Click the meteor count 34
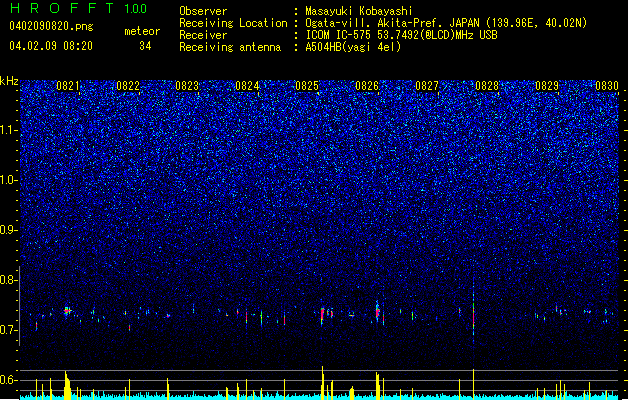 click(145, 46)
